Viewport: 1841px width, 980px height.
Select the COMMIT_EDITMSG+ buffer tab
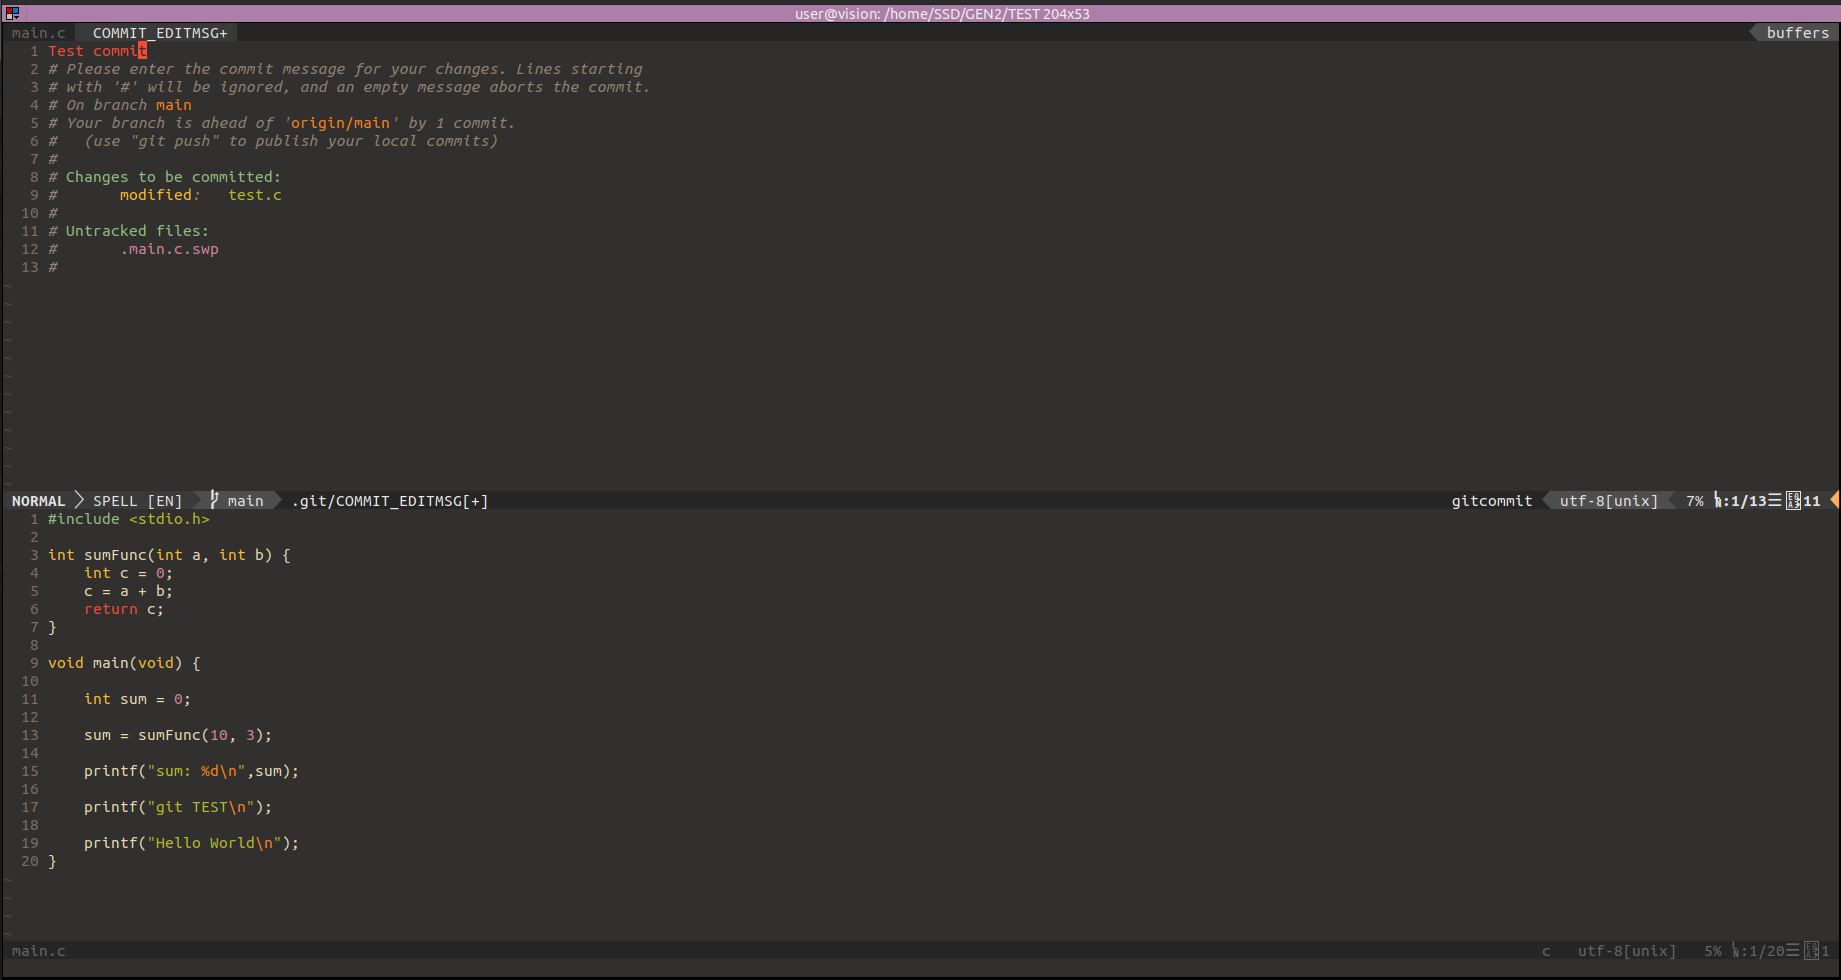click(x=158, y=32)
